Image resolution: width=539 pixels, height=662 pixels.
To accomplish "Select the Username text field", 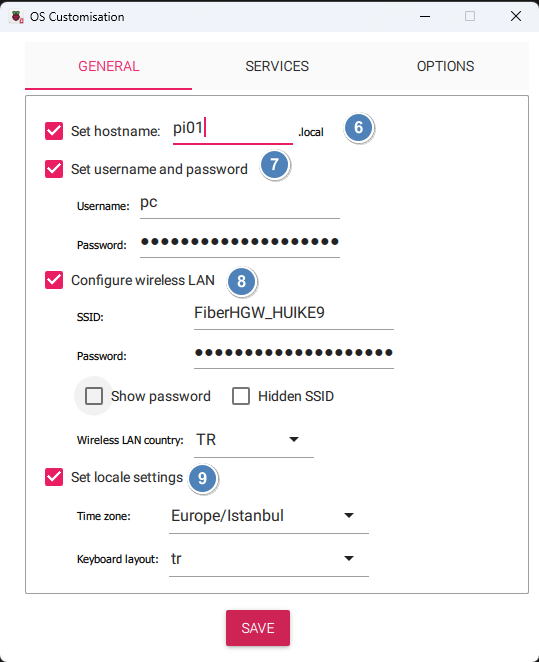I will coord(240,204).
